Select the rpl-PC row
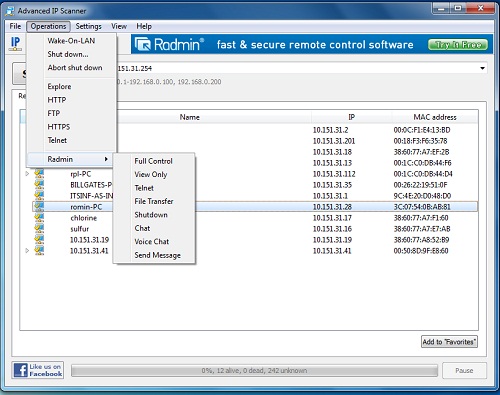 pyautogui.click(x=255, y=174)
